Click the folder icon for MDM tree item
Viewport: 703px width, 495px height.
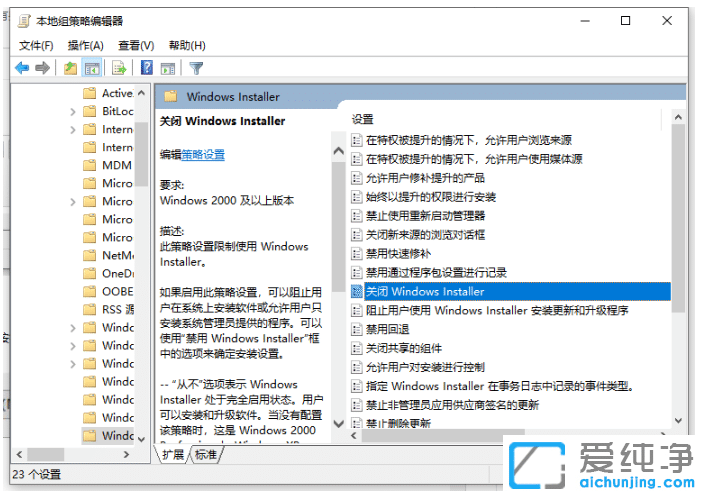(x=90, y=165)
